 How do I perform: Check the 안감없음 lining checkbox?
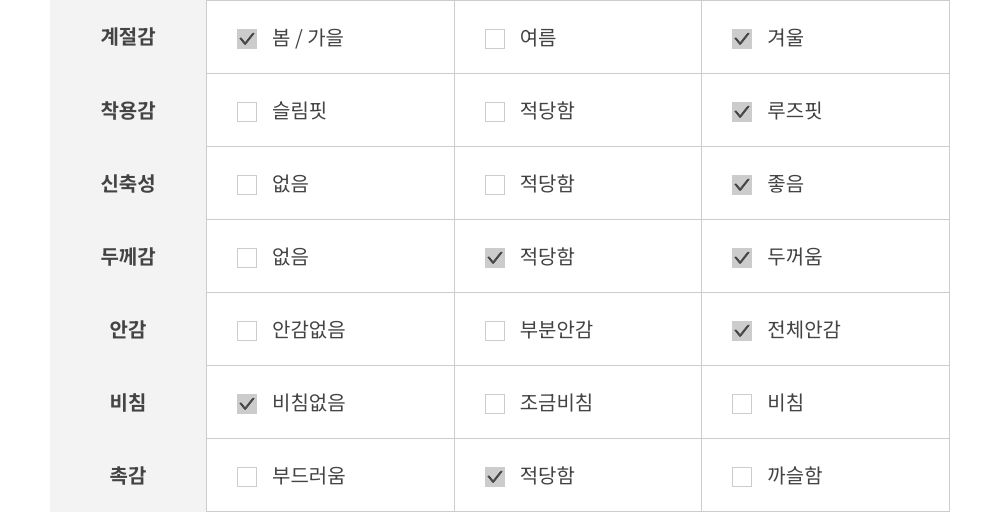click(x=247, y=331)
